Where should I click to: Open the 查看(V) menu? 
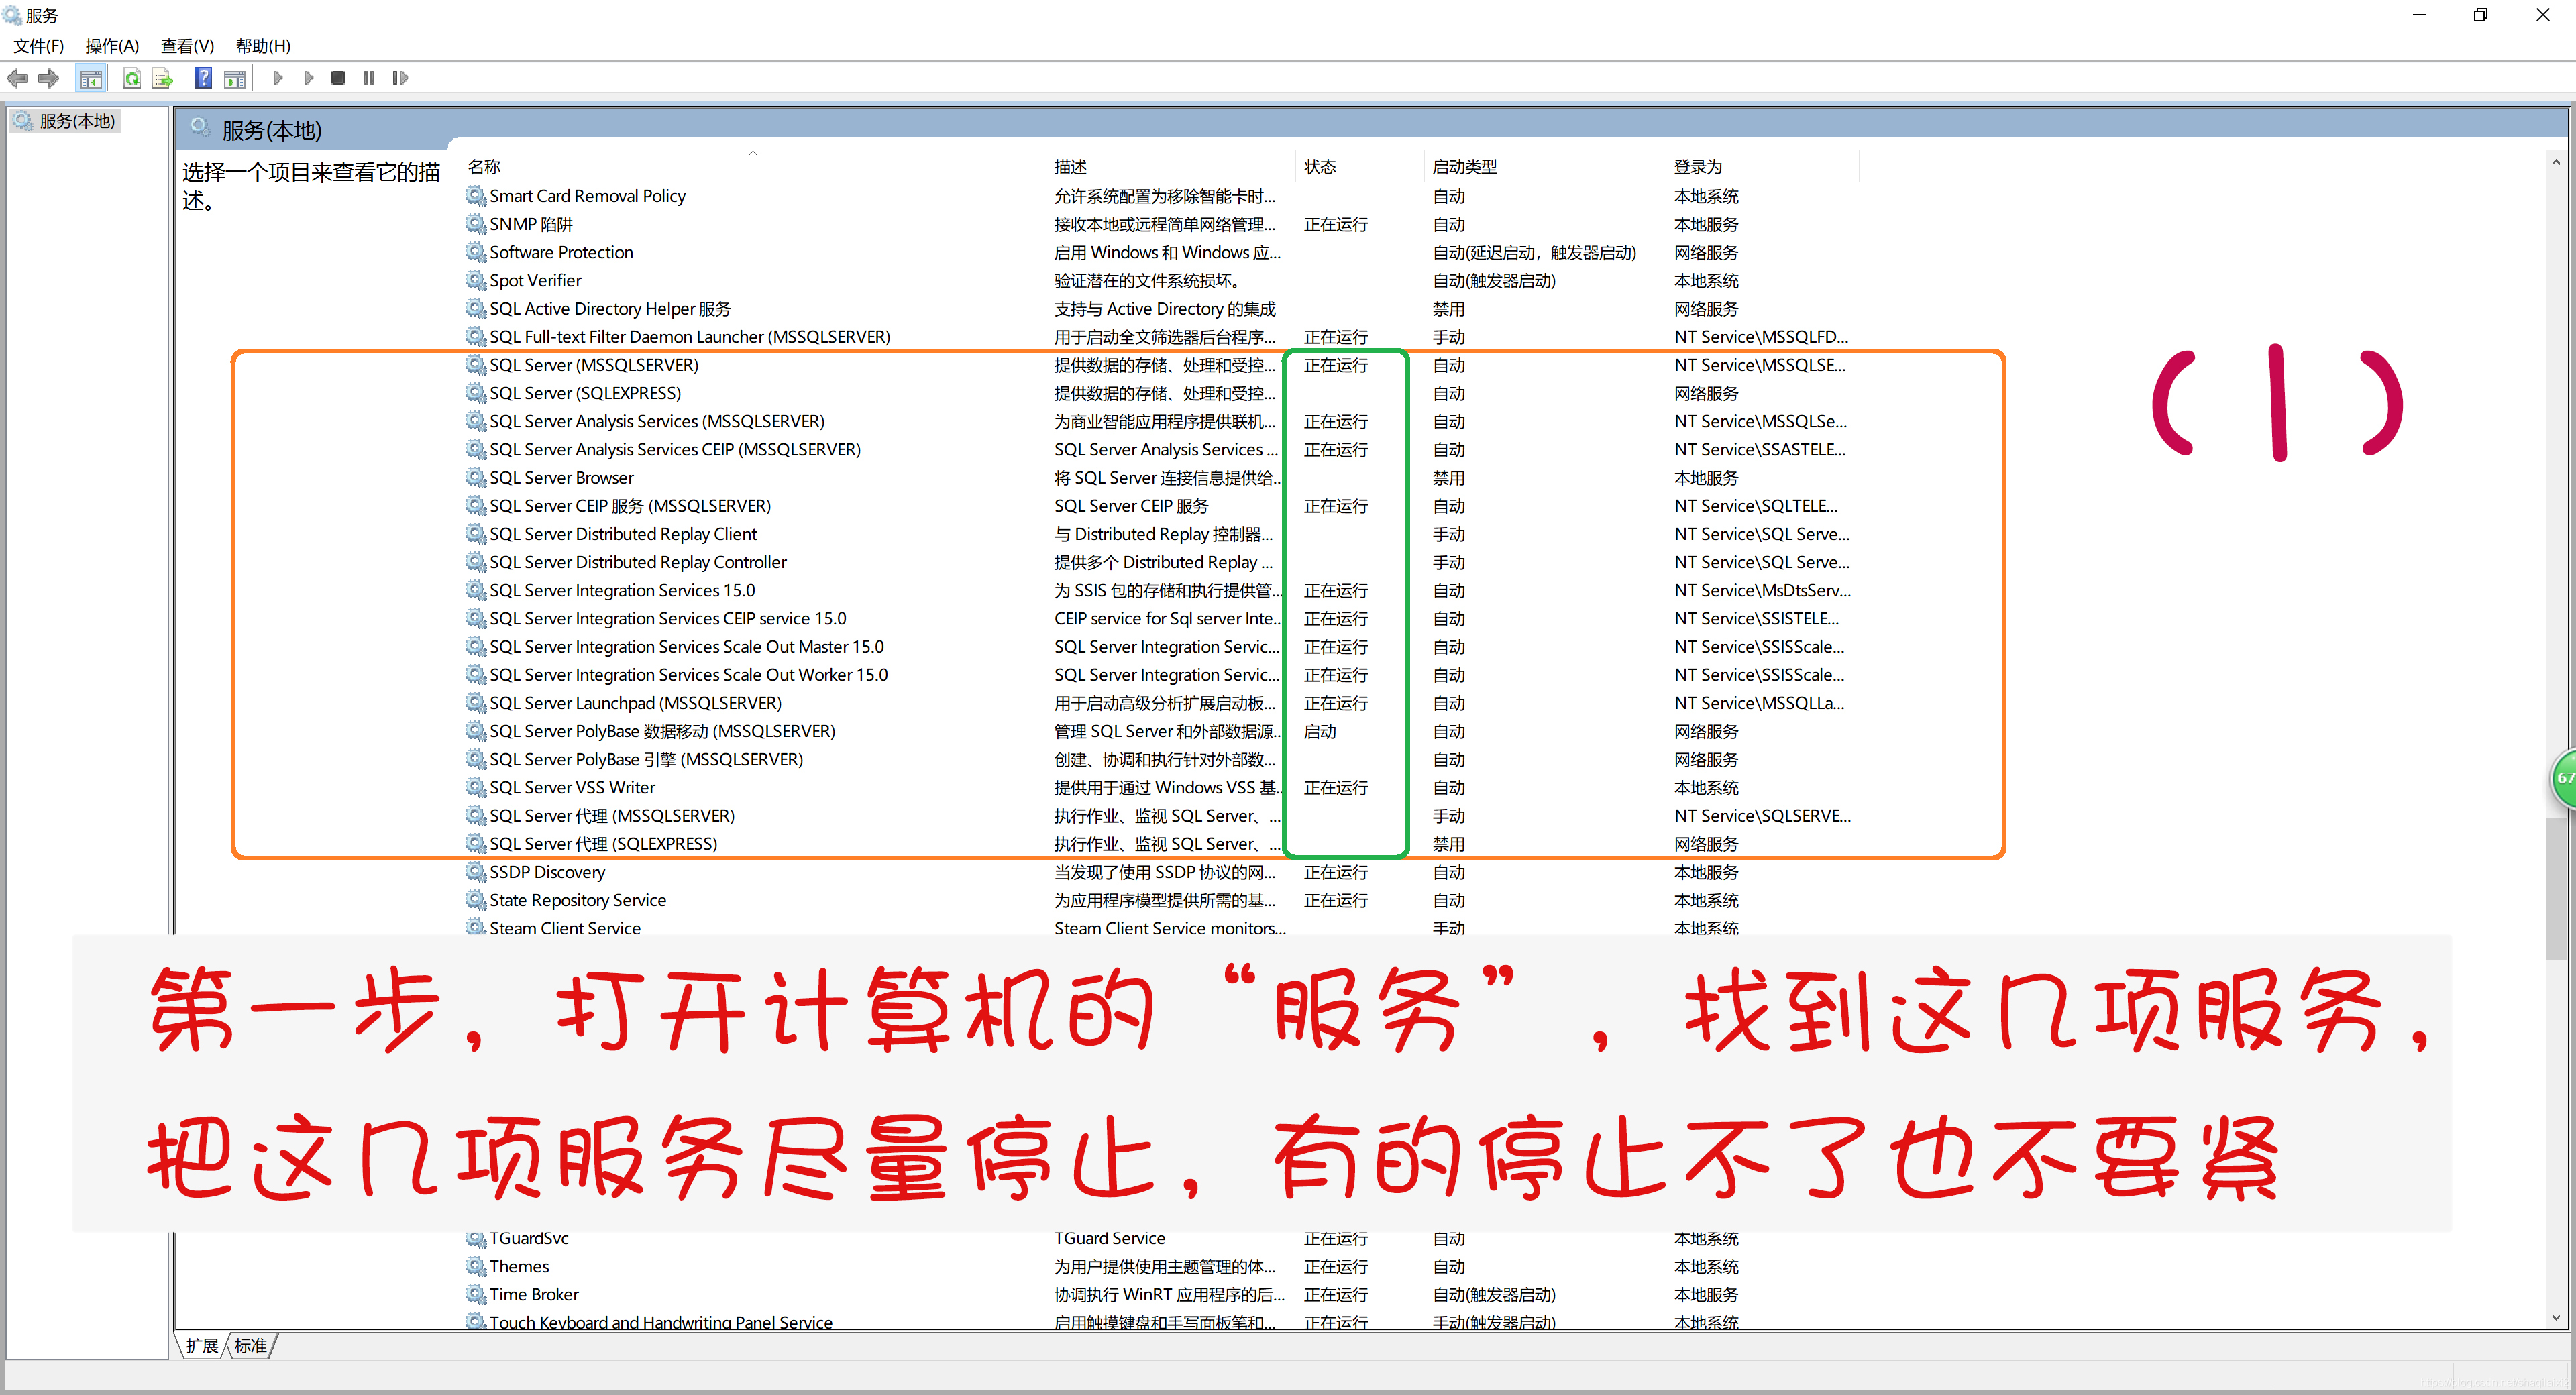tap(187, 46)
